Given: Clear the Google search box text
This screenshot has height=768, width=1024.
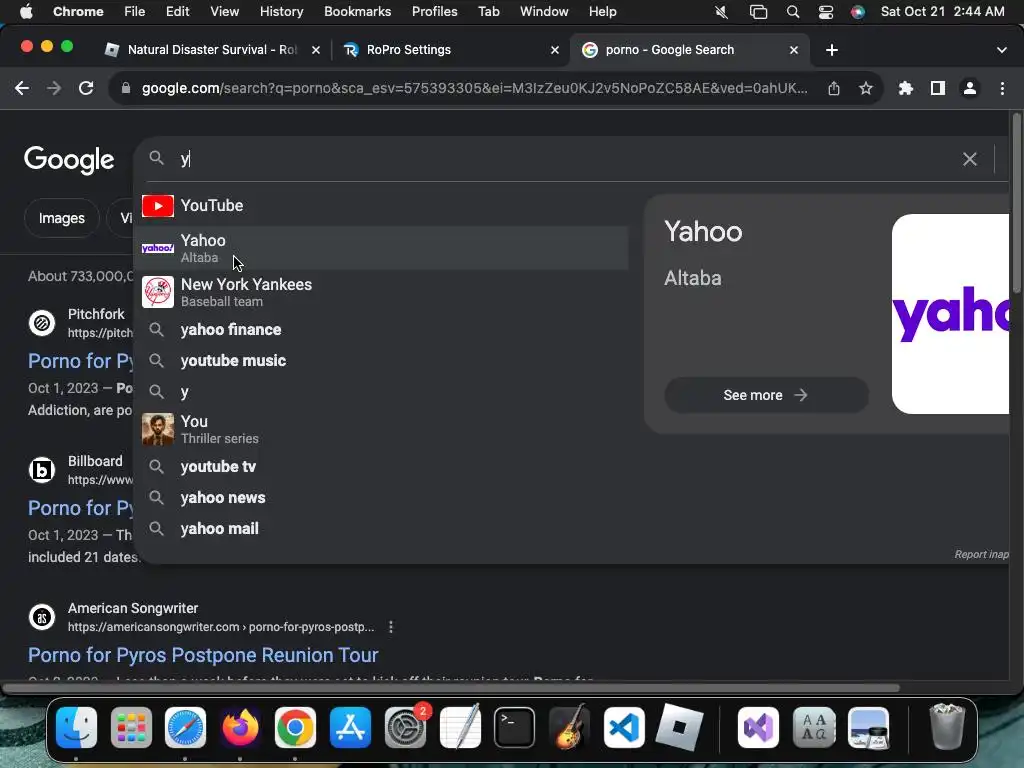Looking at the screenshot, I should 969,159.
